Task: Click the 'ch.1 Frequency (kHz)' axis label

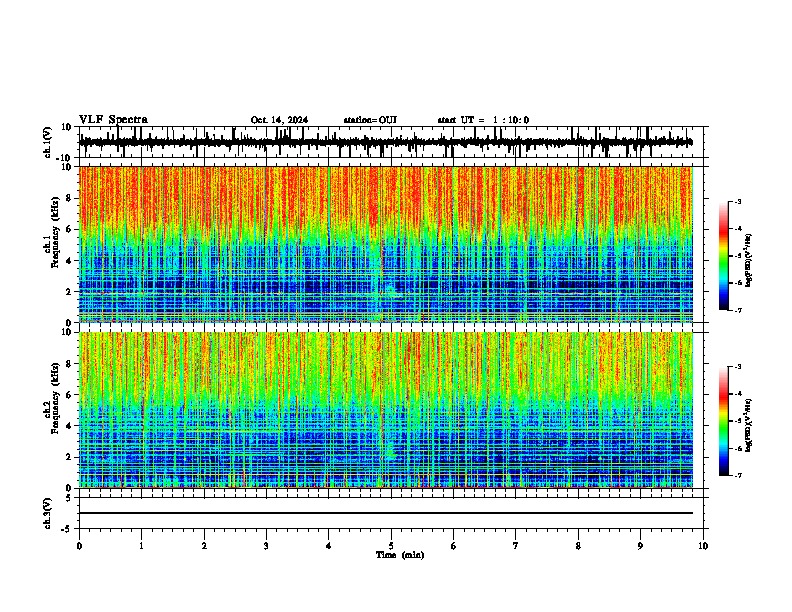Action: point(52,232)
